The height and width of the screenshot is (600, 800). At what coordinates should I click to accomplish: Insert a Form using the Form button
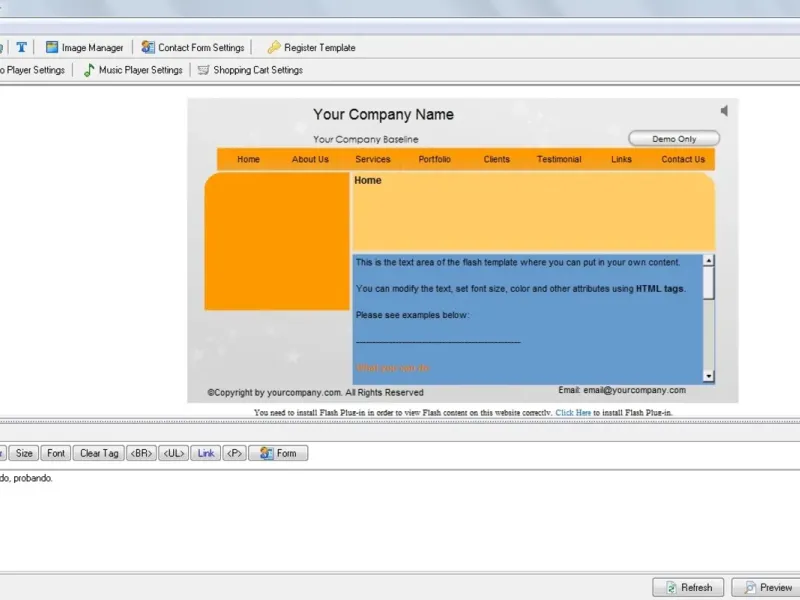coord(278,453)
